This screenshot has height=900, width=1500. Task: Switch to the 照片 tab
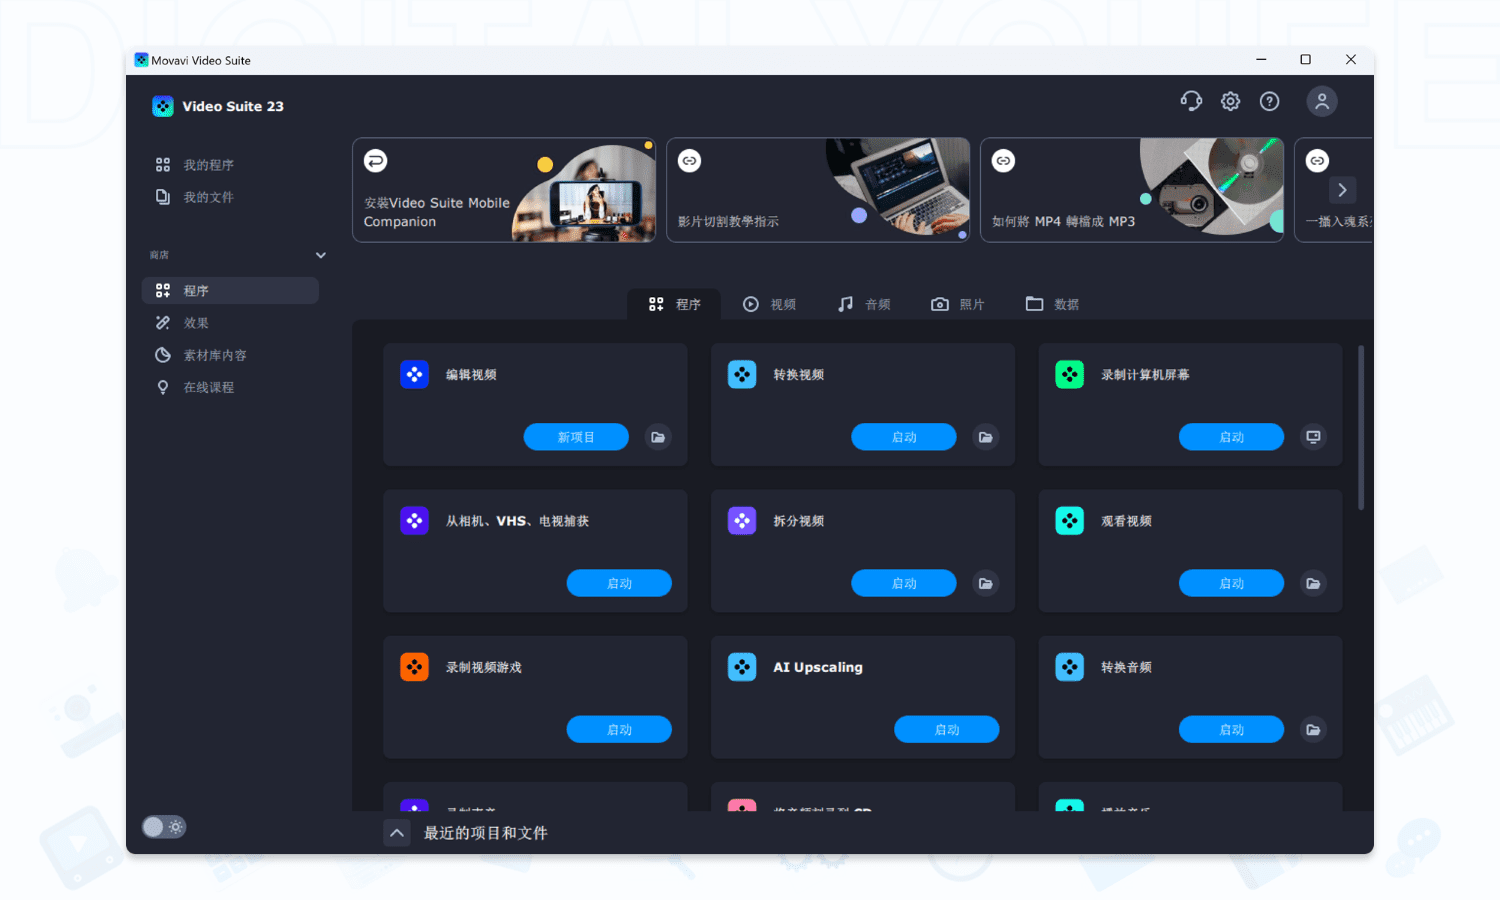(x=958, y=304)
